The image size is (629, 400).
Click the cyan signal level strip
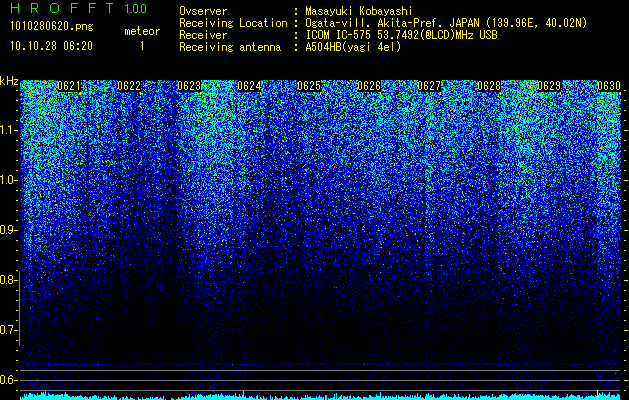point(320,396)
